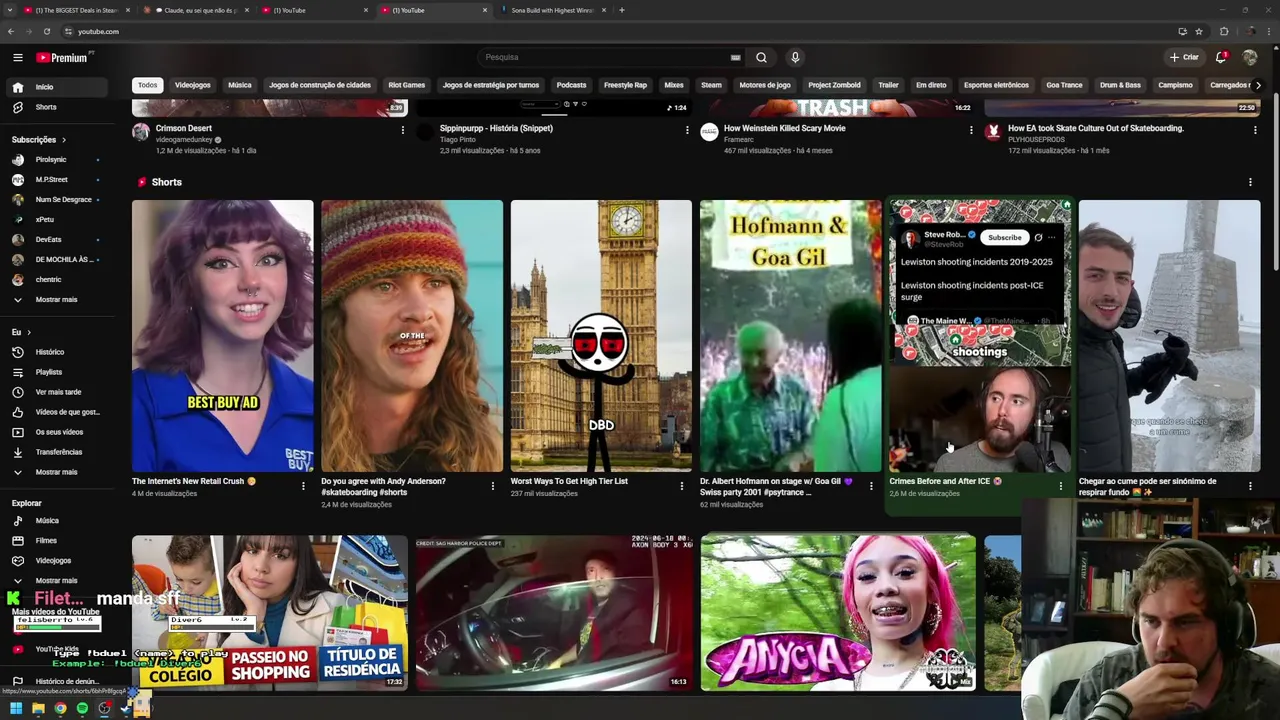The image size is (1280, 720).
Task: Start voice search with the microphone
Action: click(795, 57)
